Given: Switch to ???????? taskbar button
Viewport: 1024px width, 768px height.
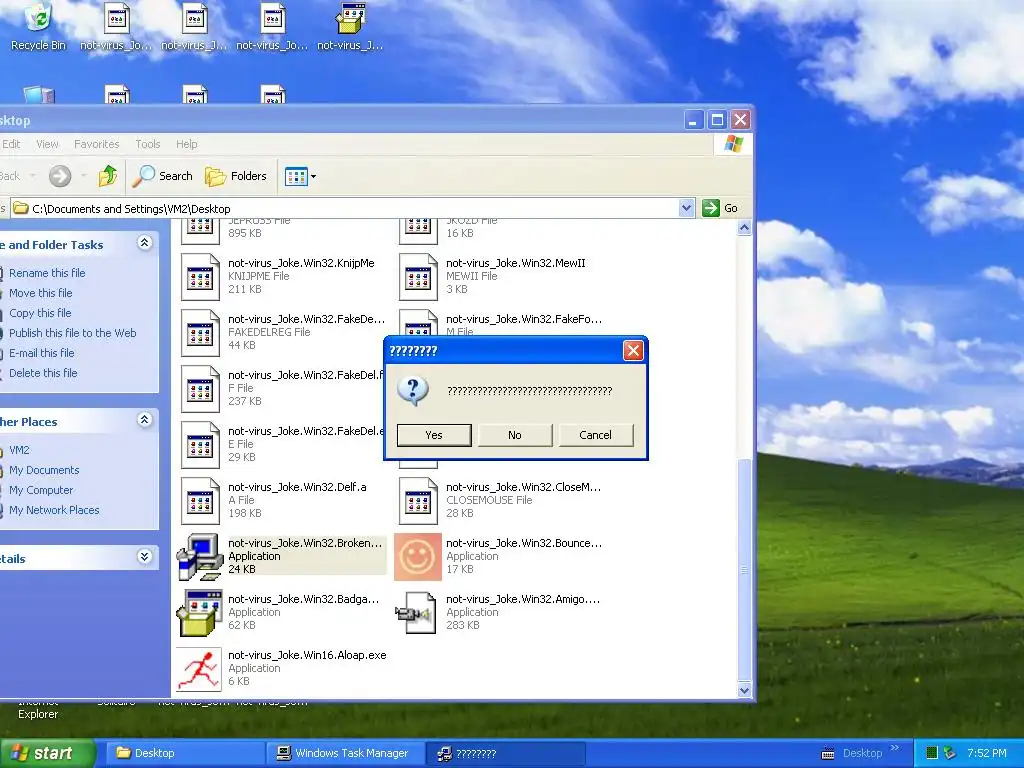Looking at the screenshot, I should point(505,754).
